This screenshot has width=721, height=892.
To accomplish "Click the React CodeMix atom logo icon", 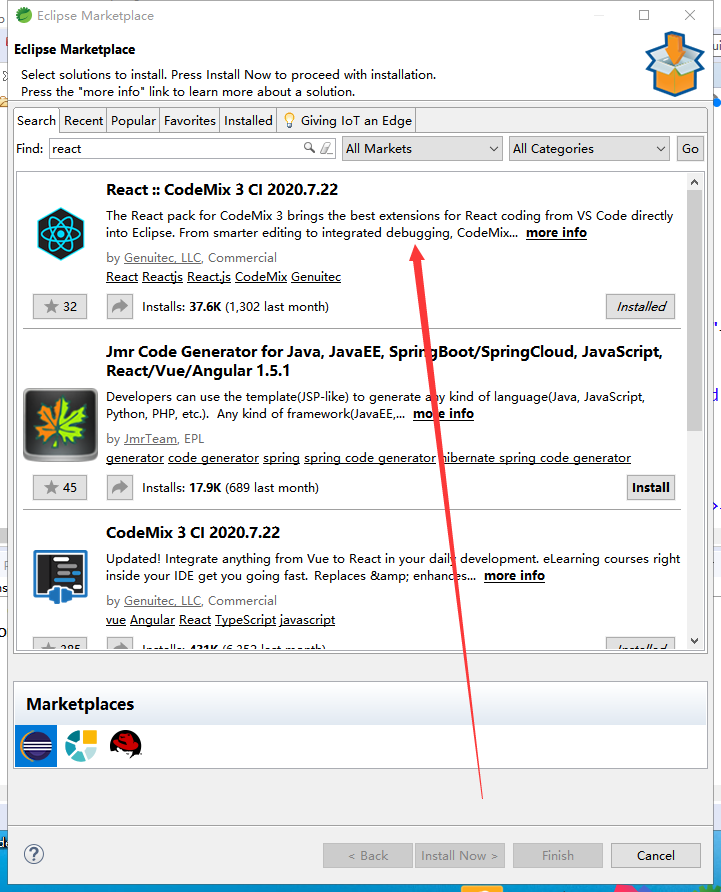I will [x=60, y=234].
